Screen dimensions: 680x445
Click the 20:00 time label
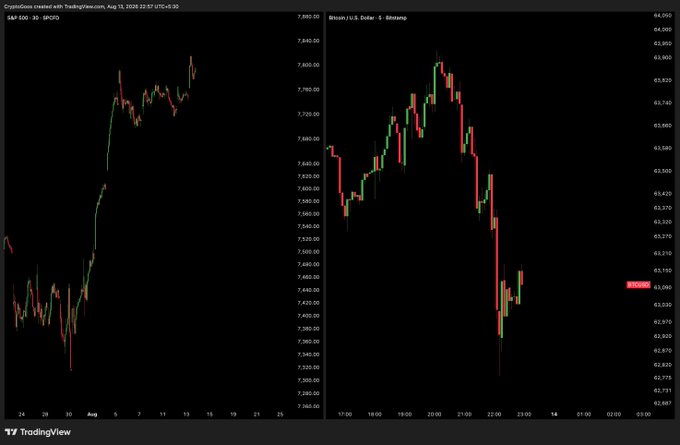click(434, 414)
